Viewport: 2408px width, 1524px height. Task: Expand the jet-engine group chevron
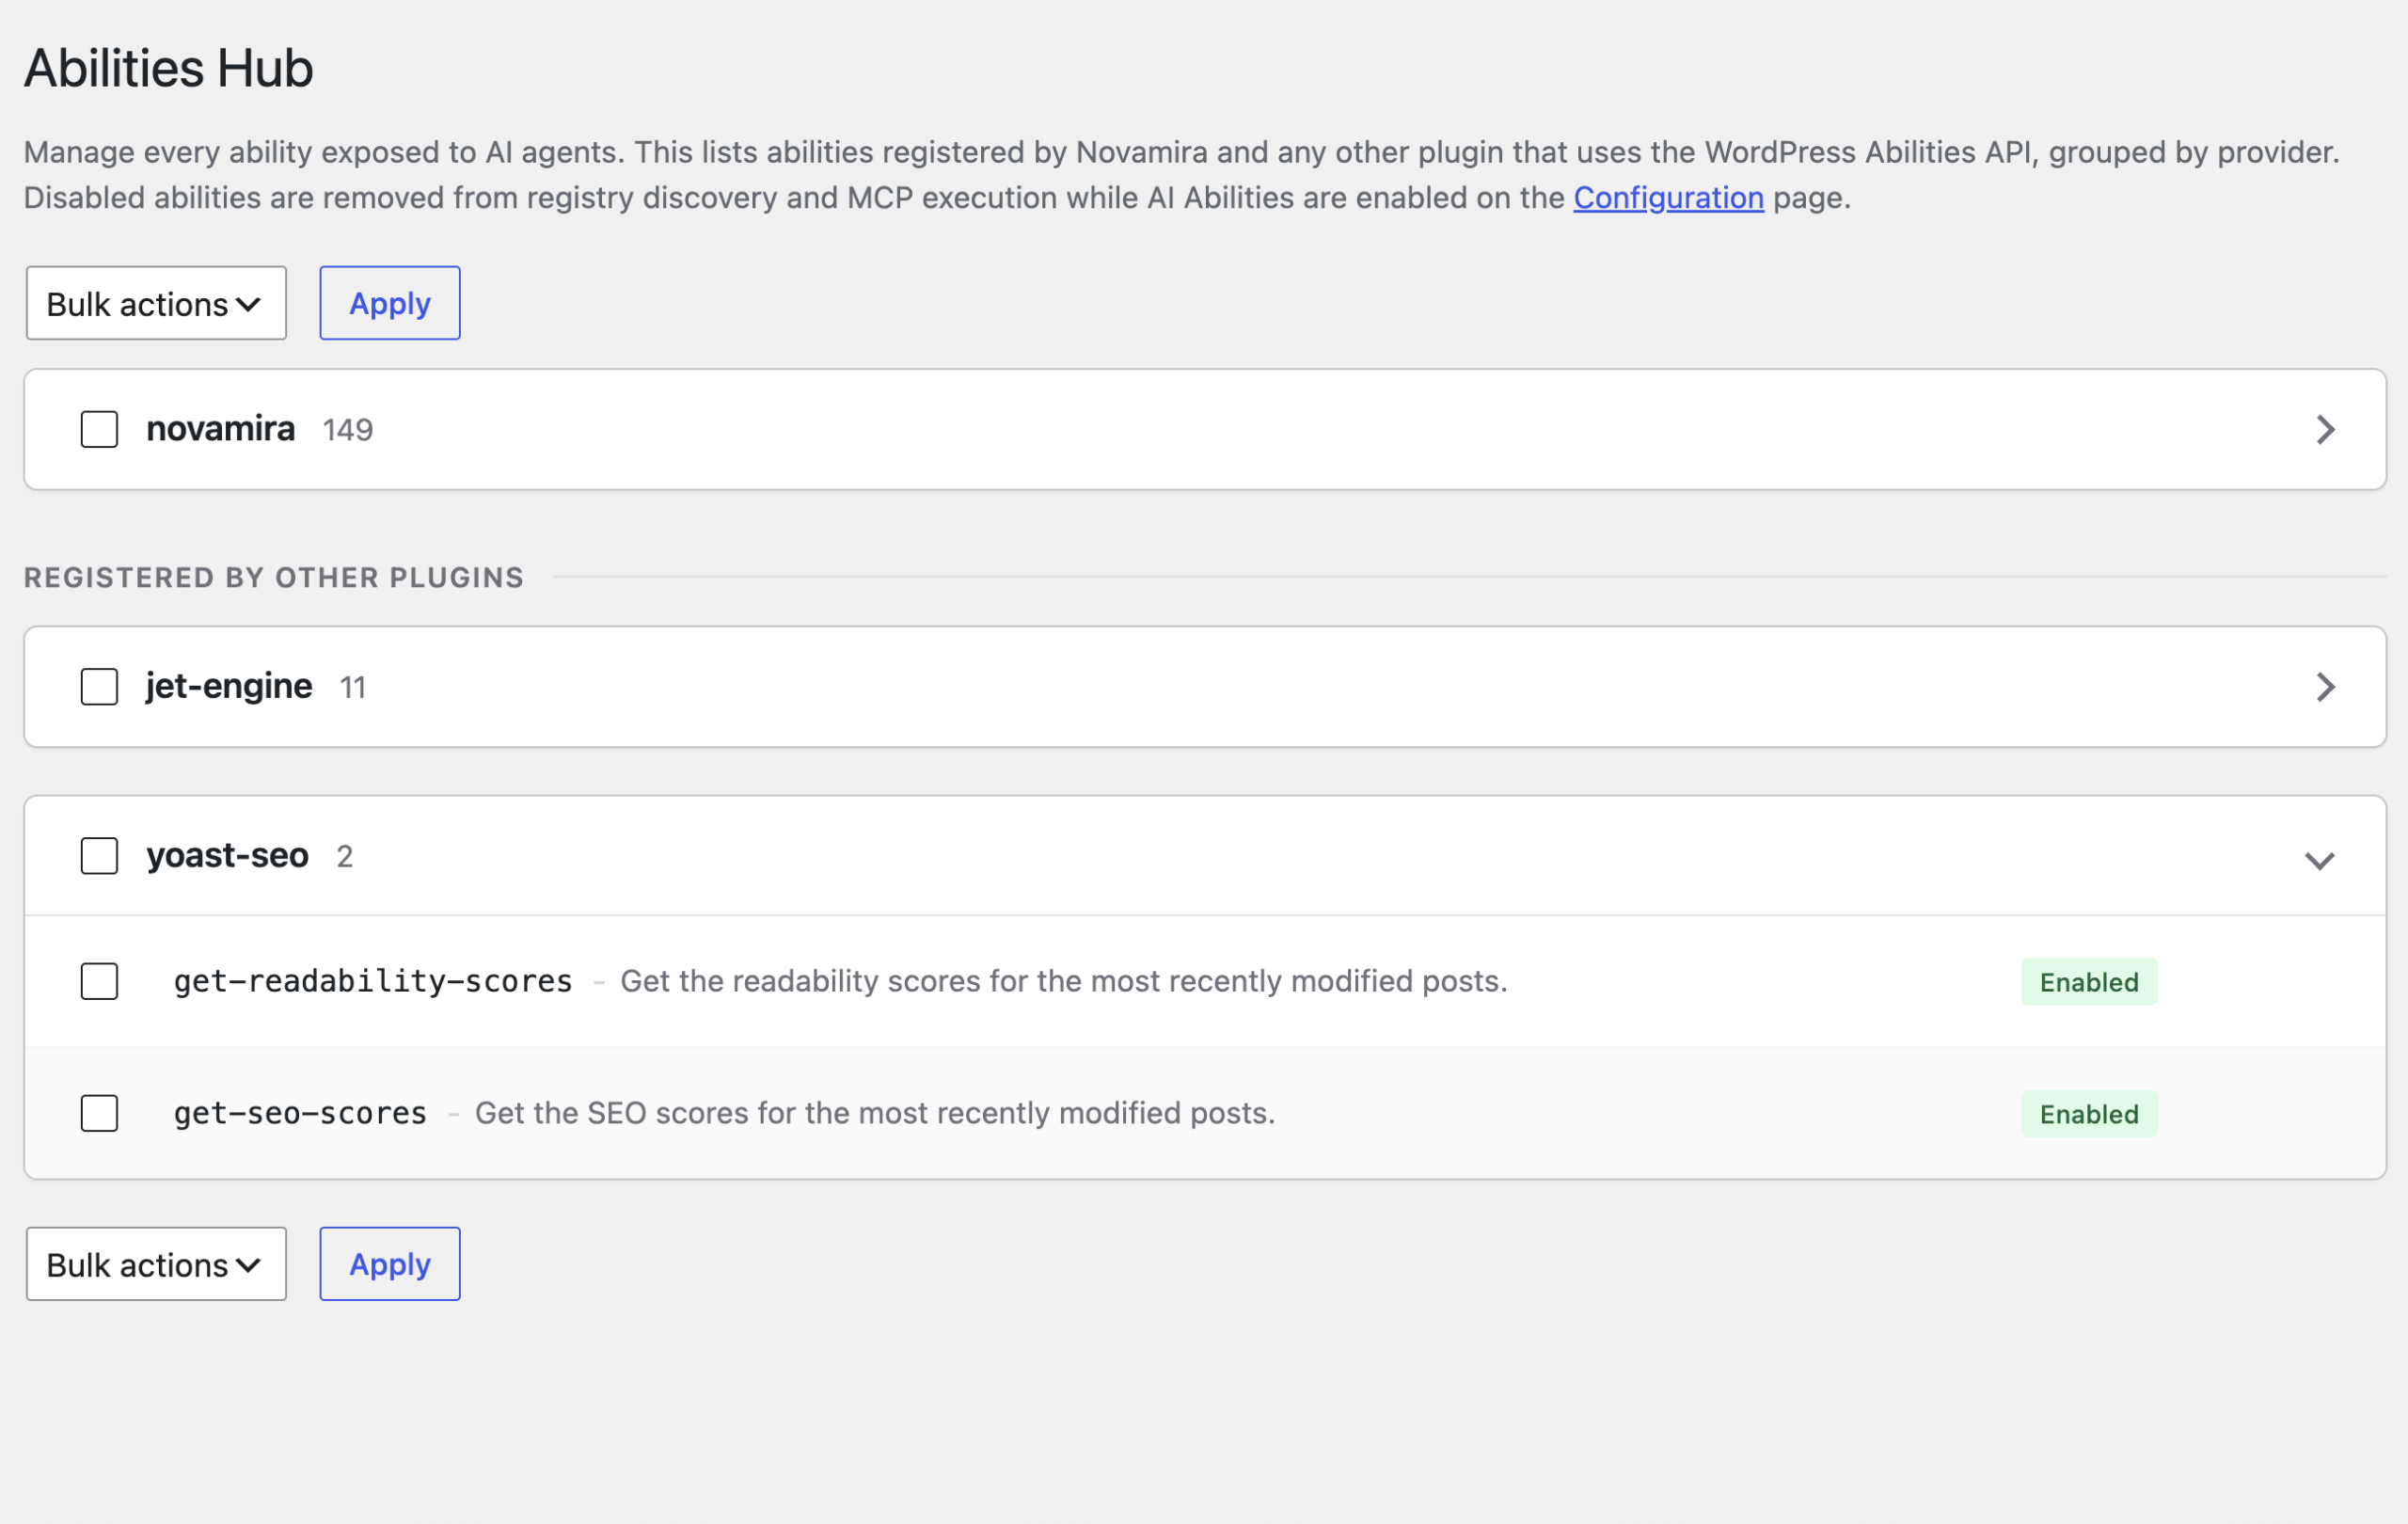2325,687
